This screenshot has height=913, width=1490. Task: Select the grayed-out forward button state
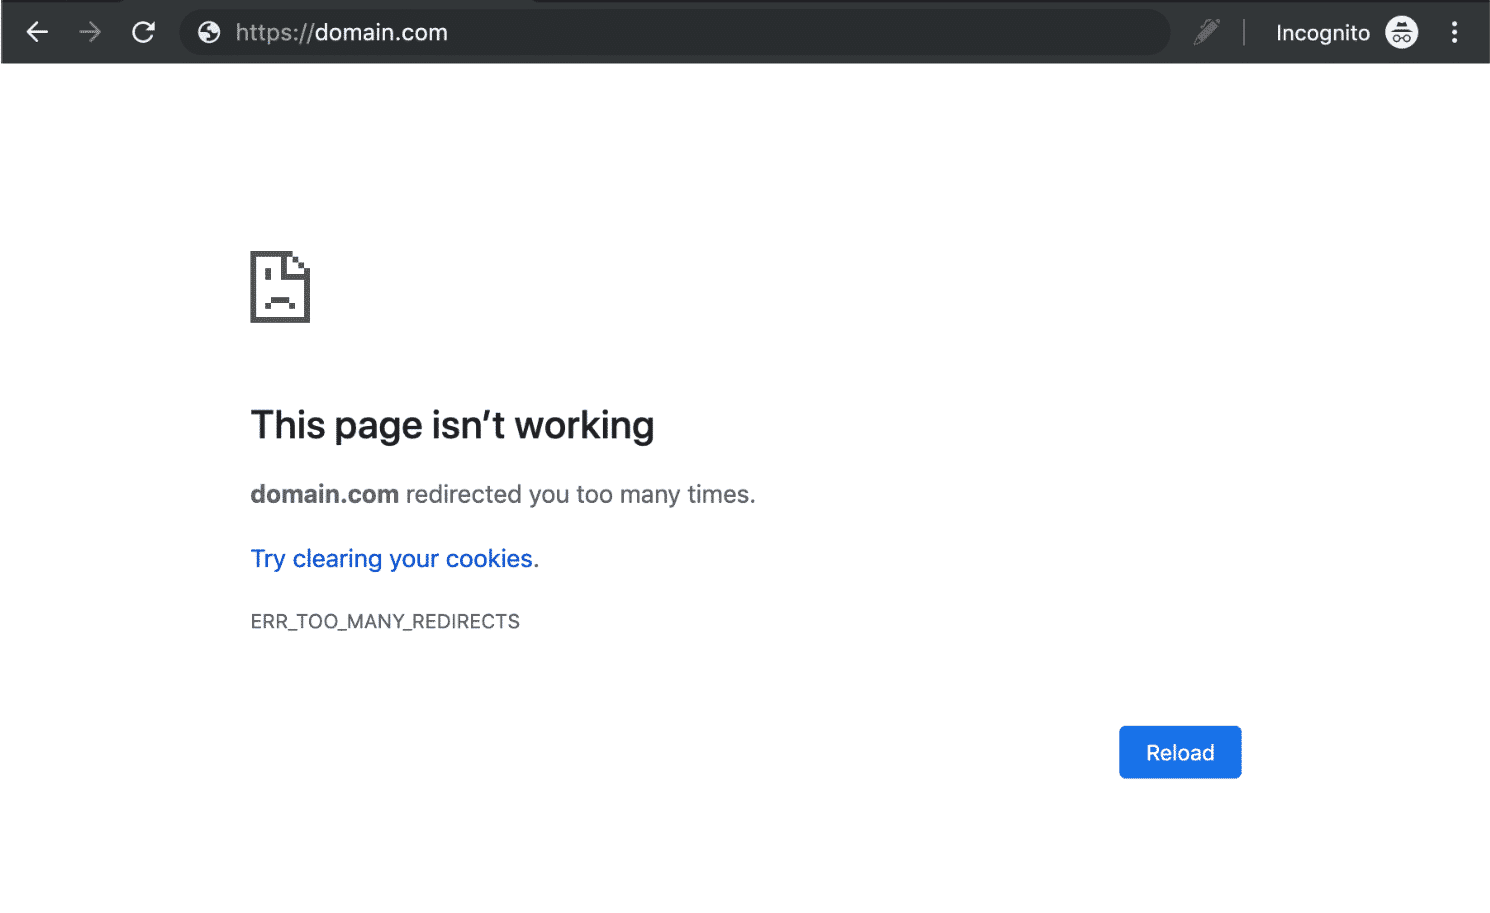click(90, 31)
